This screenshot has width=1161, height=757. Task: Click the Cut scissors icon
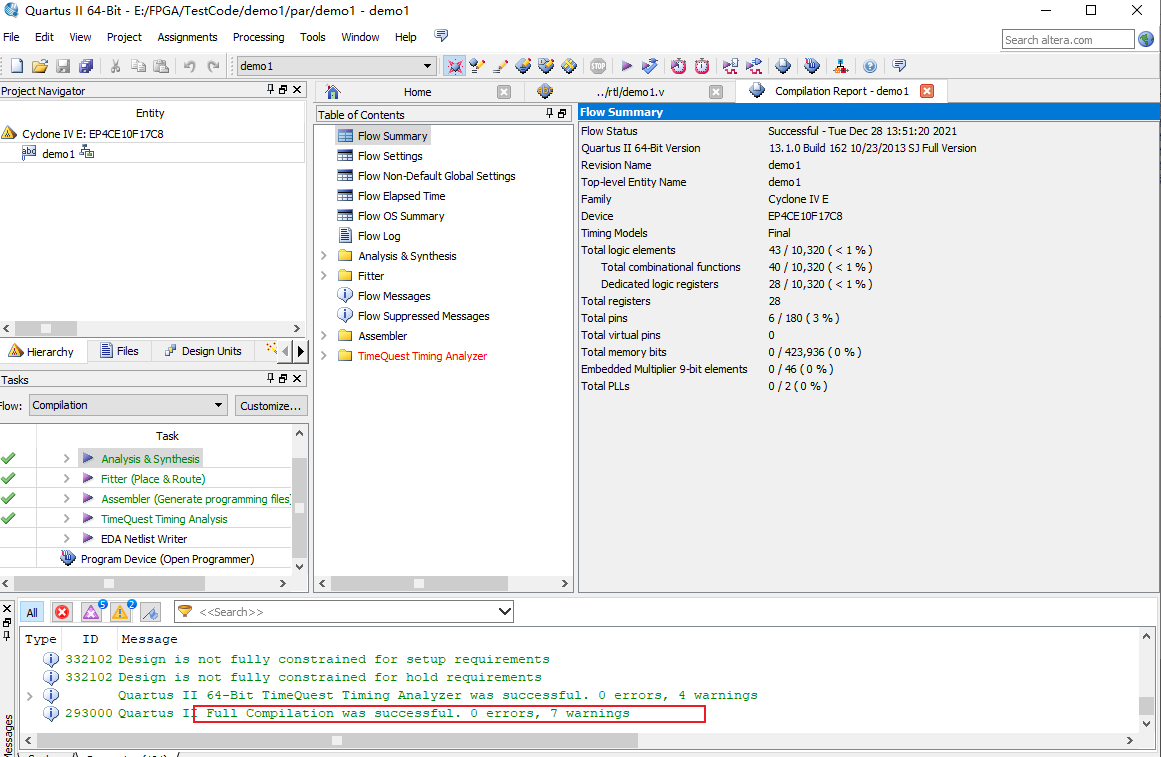[115, 66]
